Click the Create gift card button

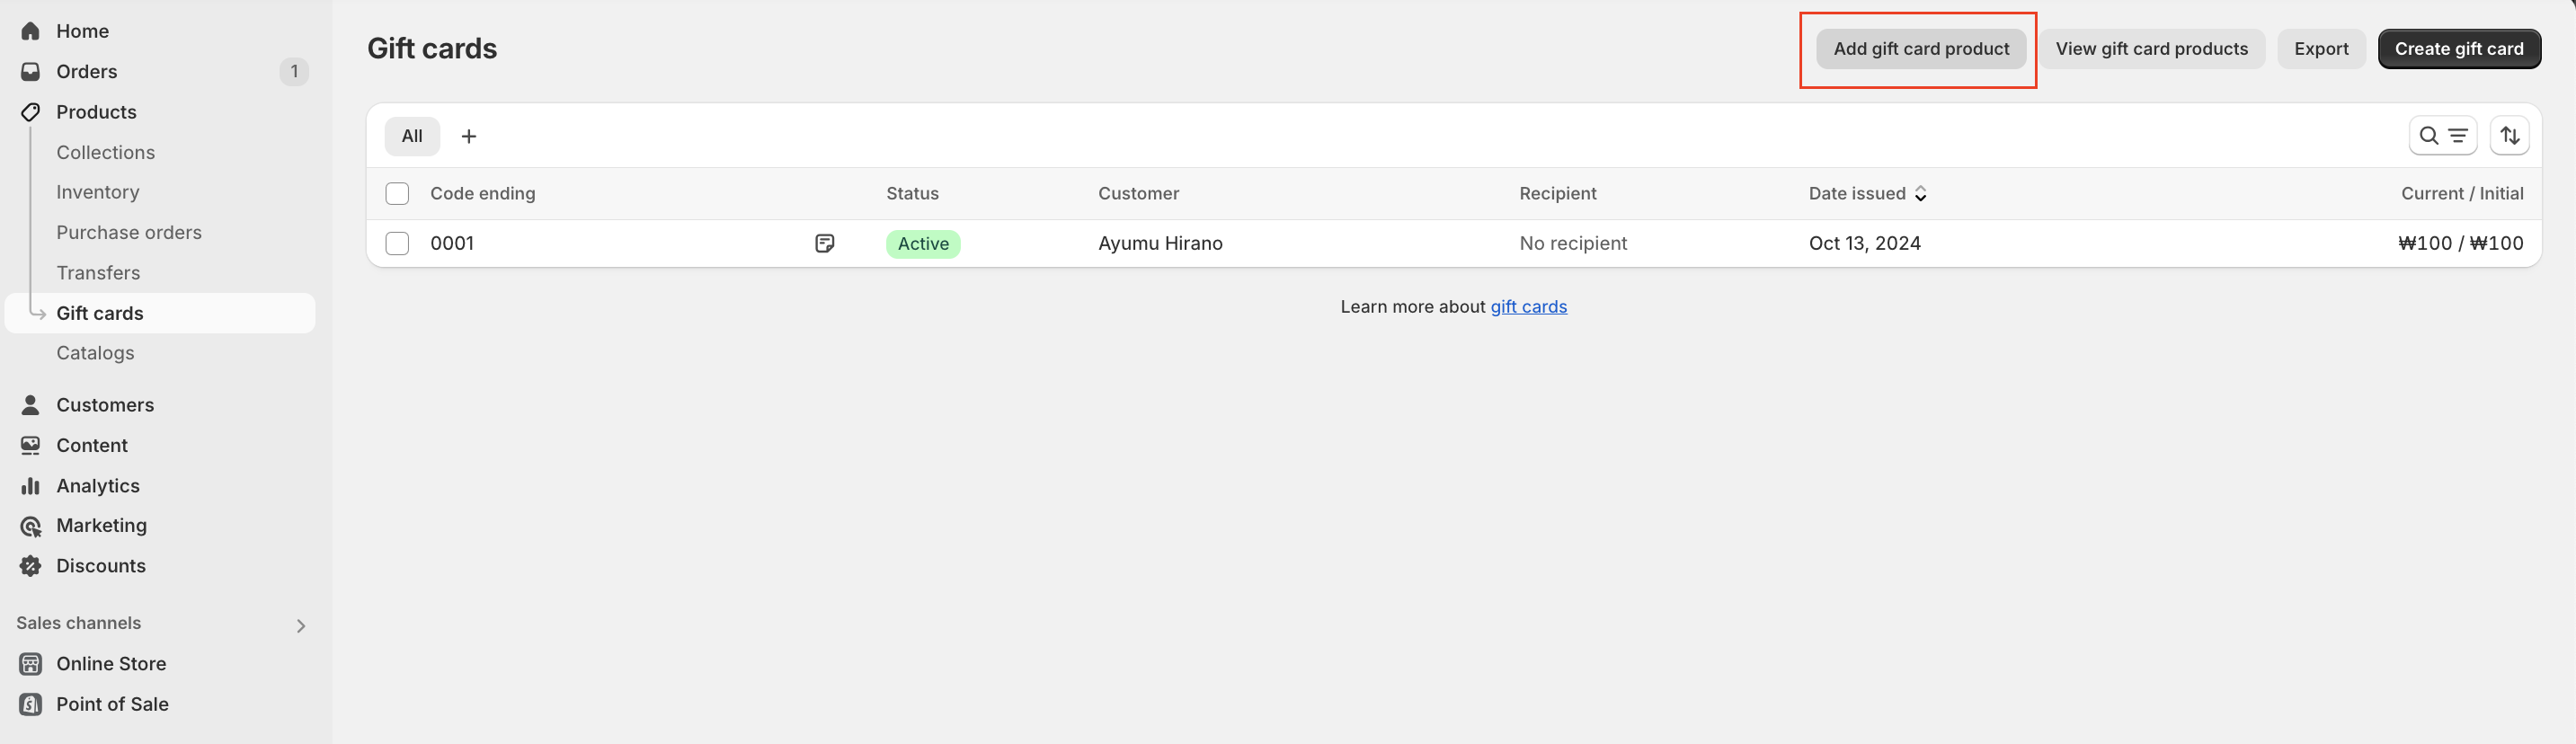coord(2459,49)
